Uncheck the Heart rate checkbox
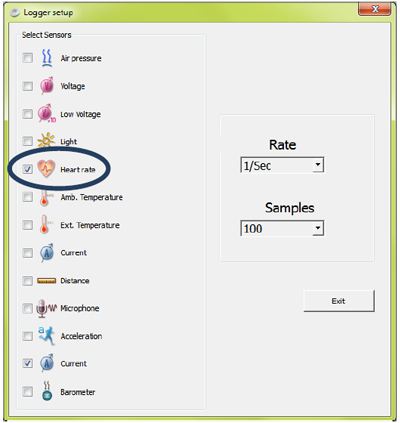400x423 pixels. 28,169
